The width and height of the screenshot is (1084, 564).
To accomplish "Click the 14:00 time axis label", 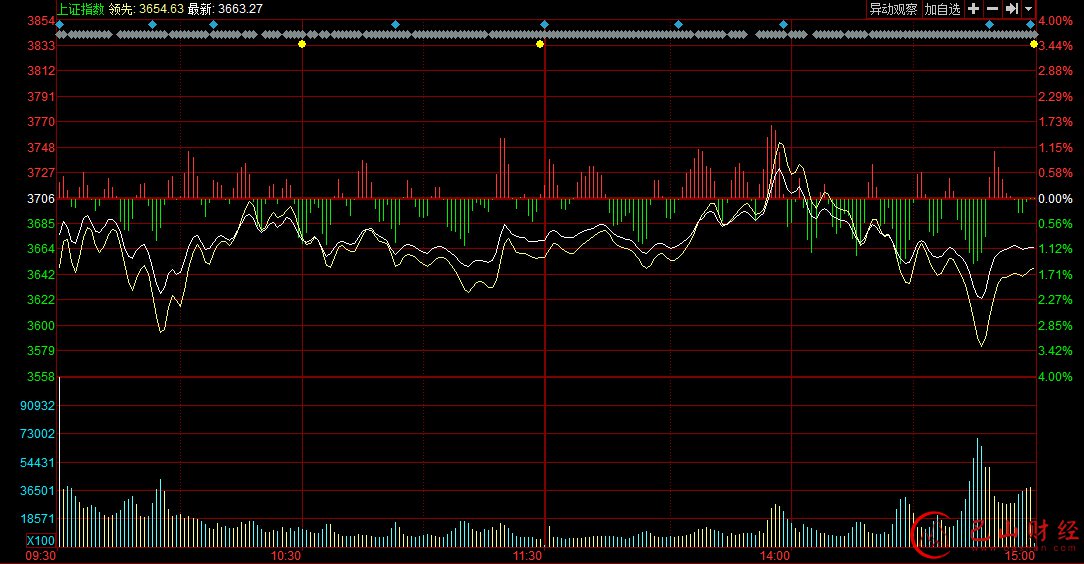I will (774, 556).
